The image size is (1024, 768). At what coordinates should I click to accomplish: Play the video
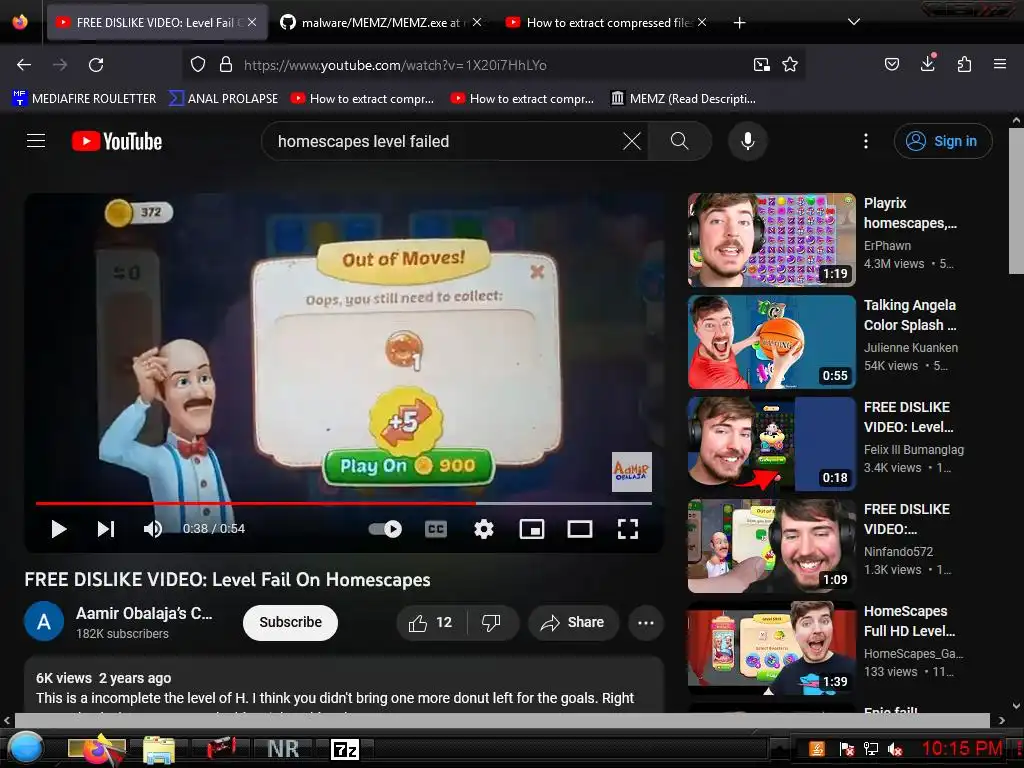pos(58,529)
